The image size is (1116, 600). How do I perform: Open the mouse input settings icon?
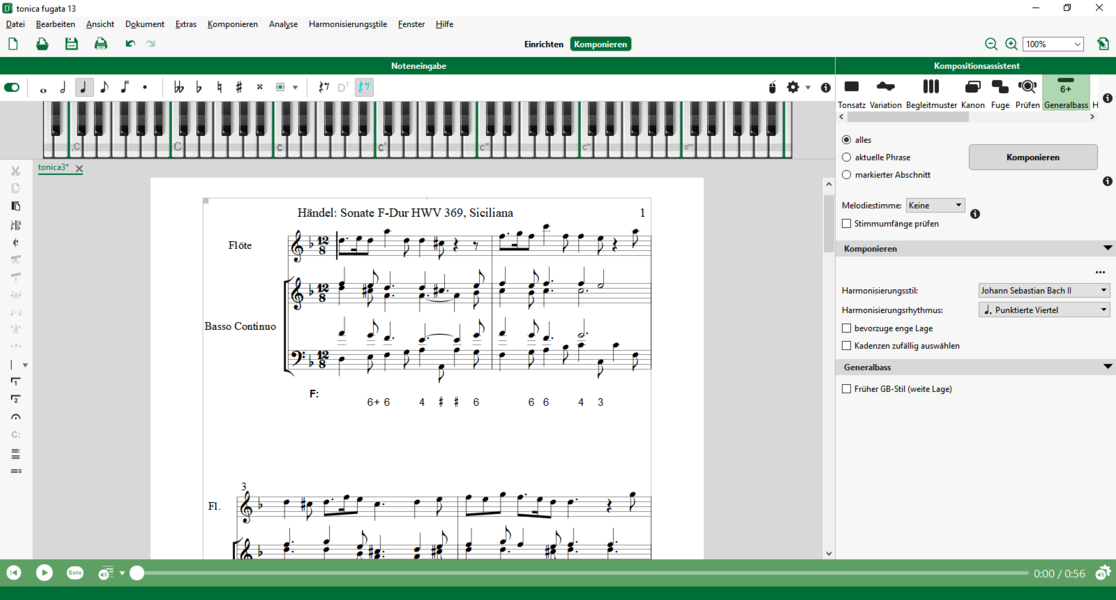772,88
